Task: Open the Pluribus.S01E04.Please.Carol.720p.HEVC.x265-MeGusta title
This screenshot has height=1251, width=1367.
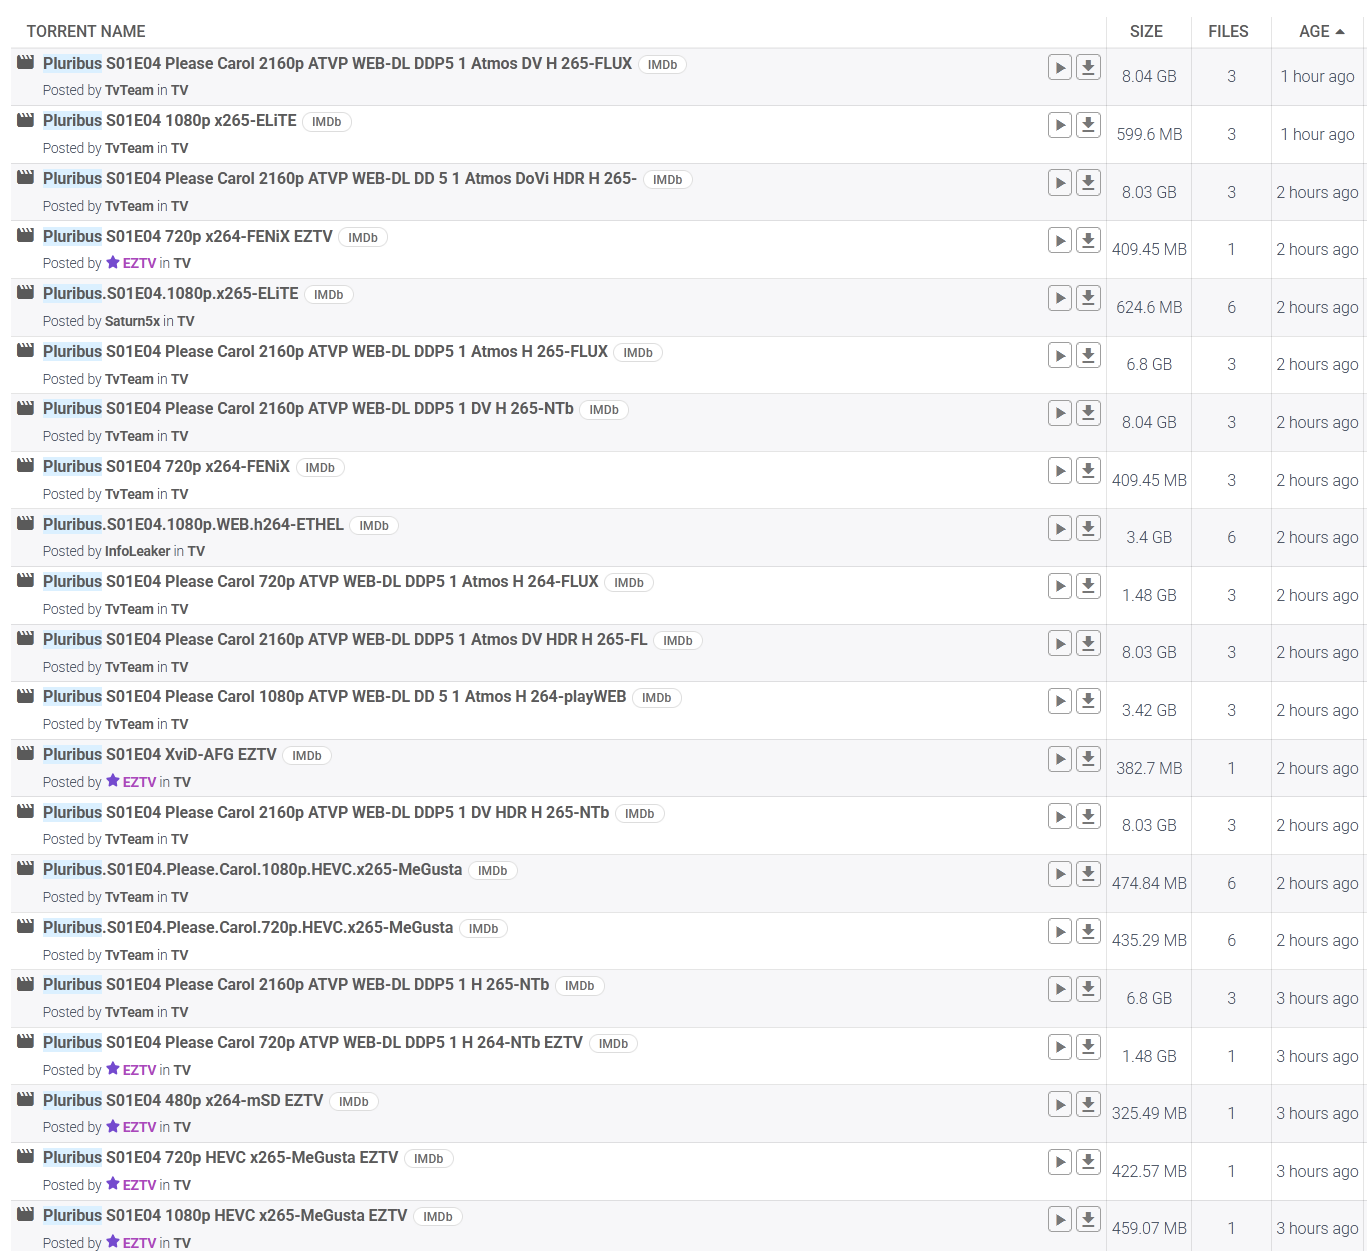Action: point(248,928)
